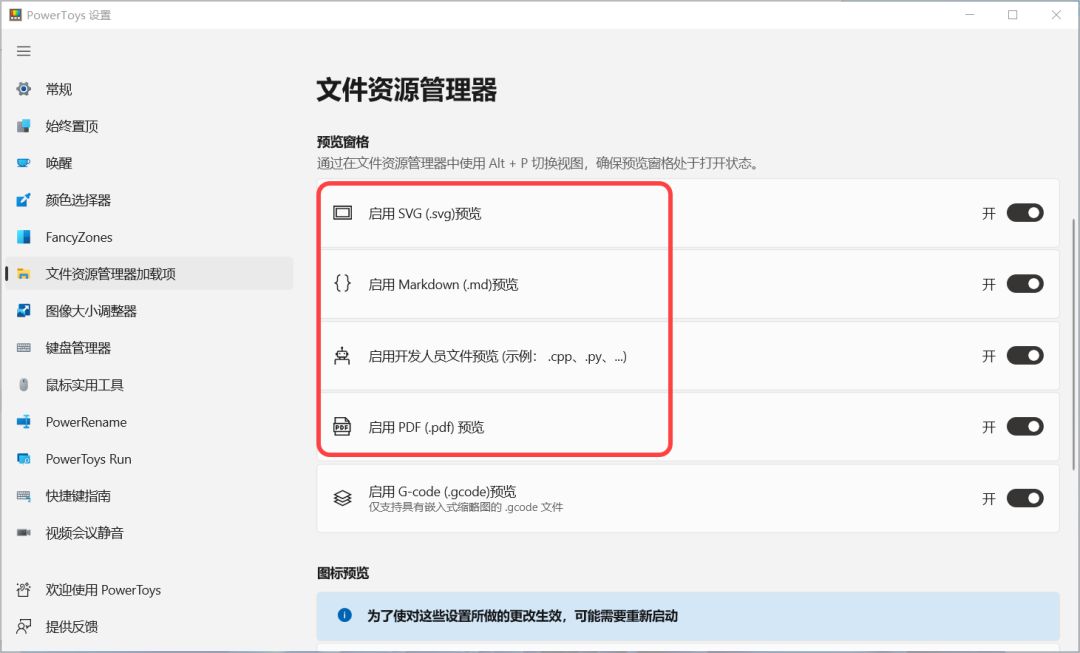
Task: Turn off Markdown (.md) preview toggle
Action: [x=1025, y=284]
